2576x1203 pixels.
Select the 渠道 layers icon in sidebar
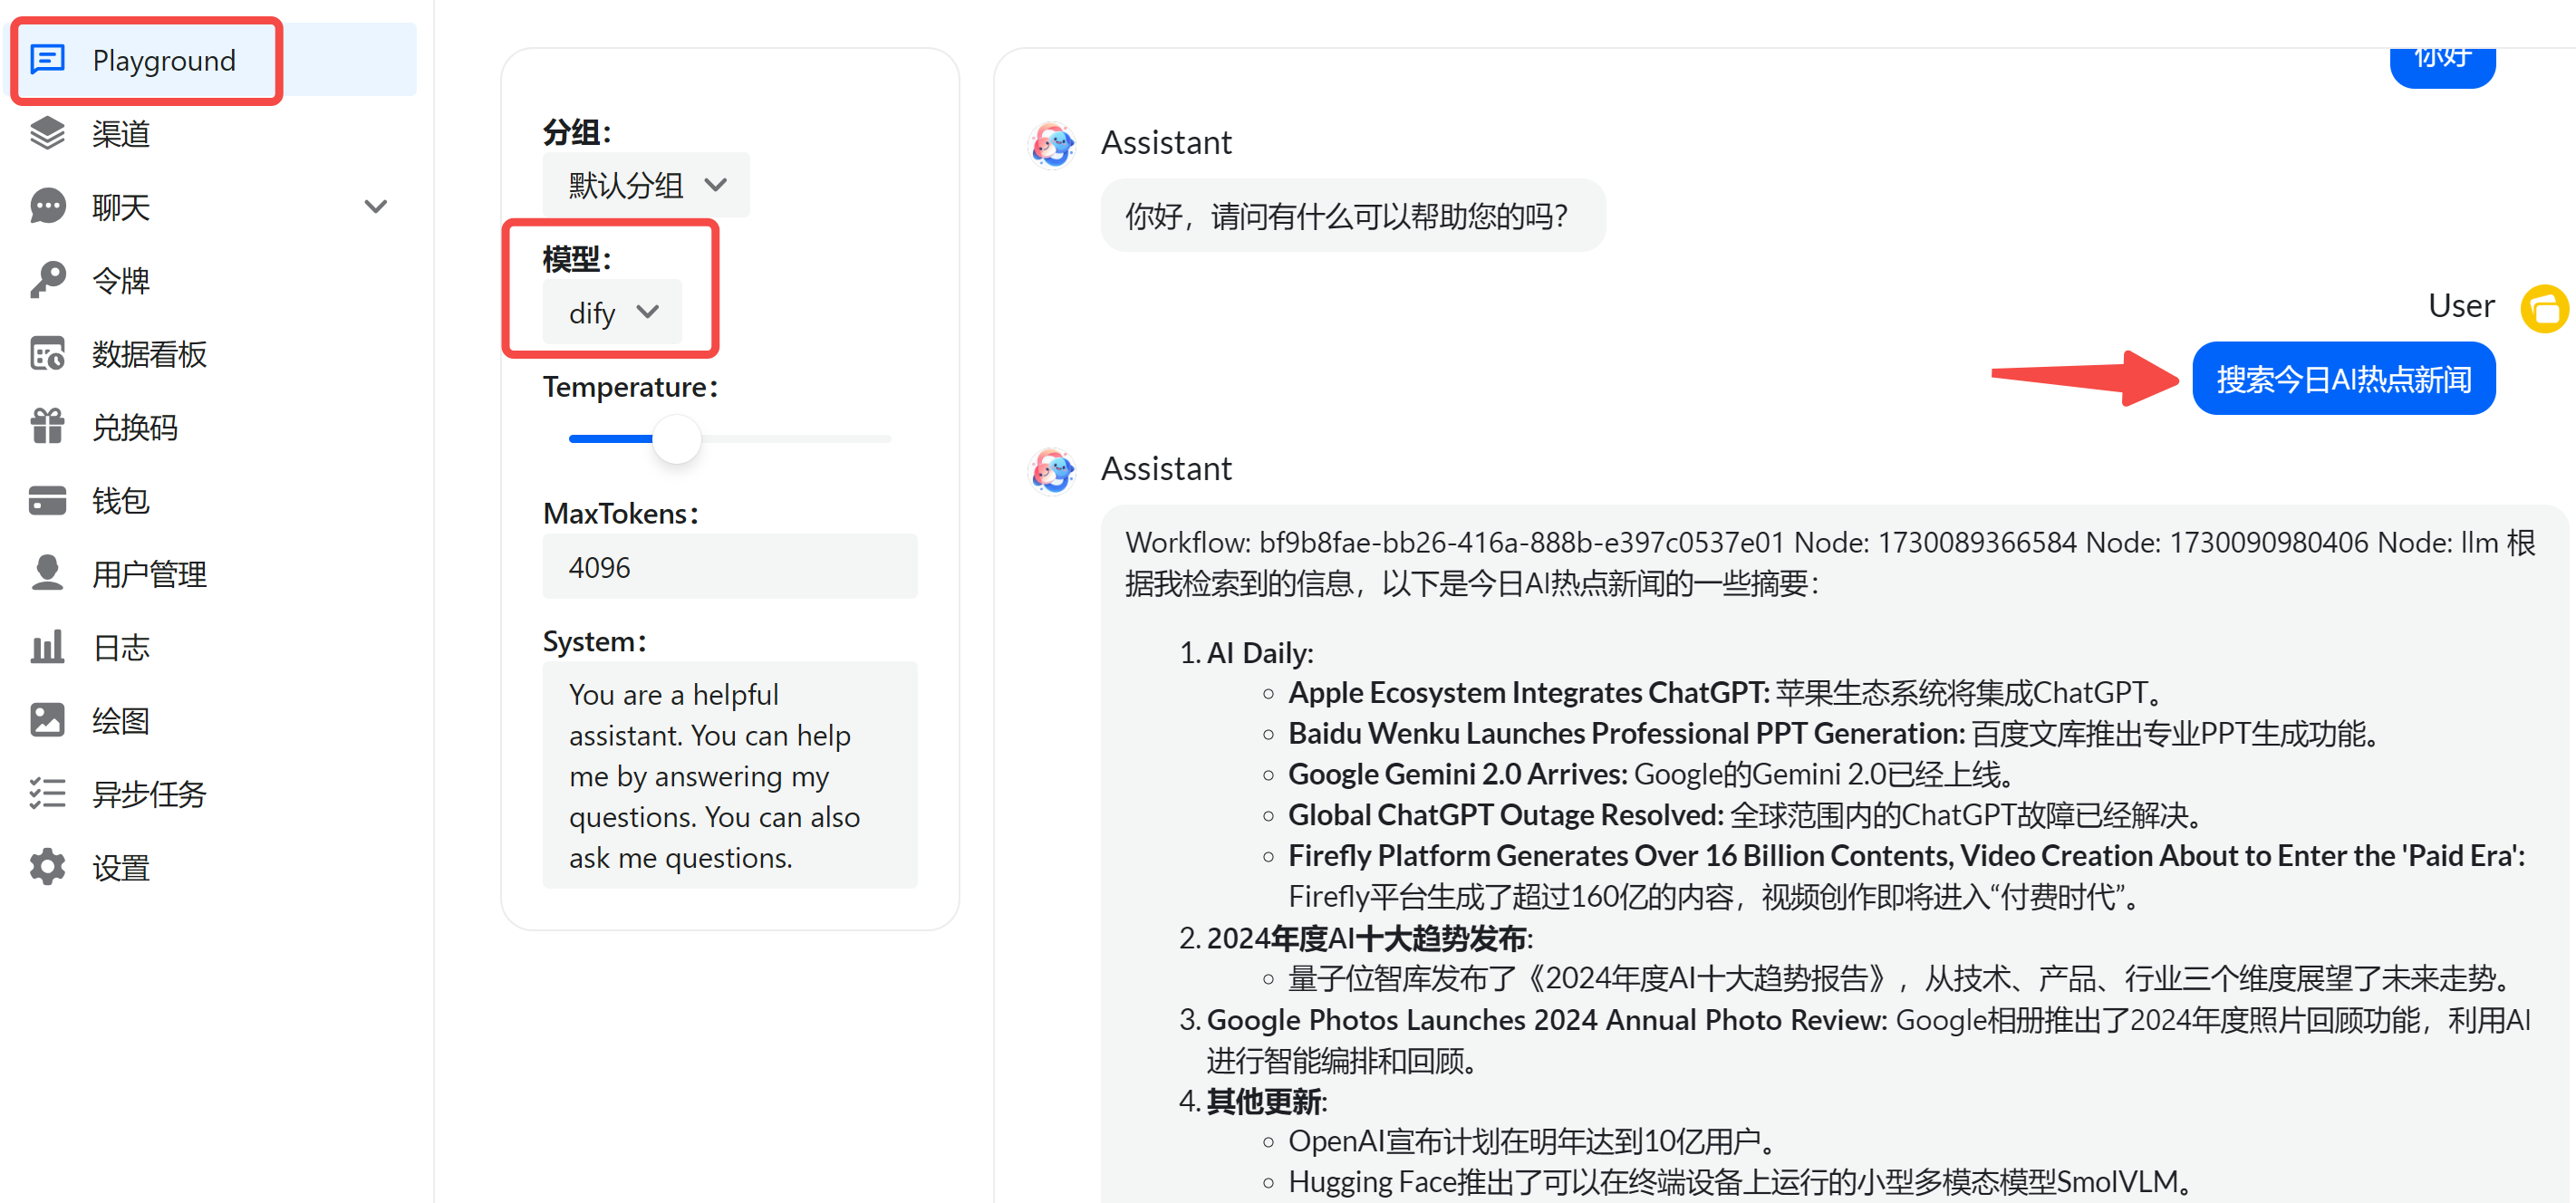click(x=47, y=133)
